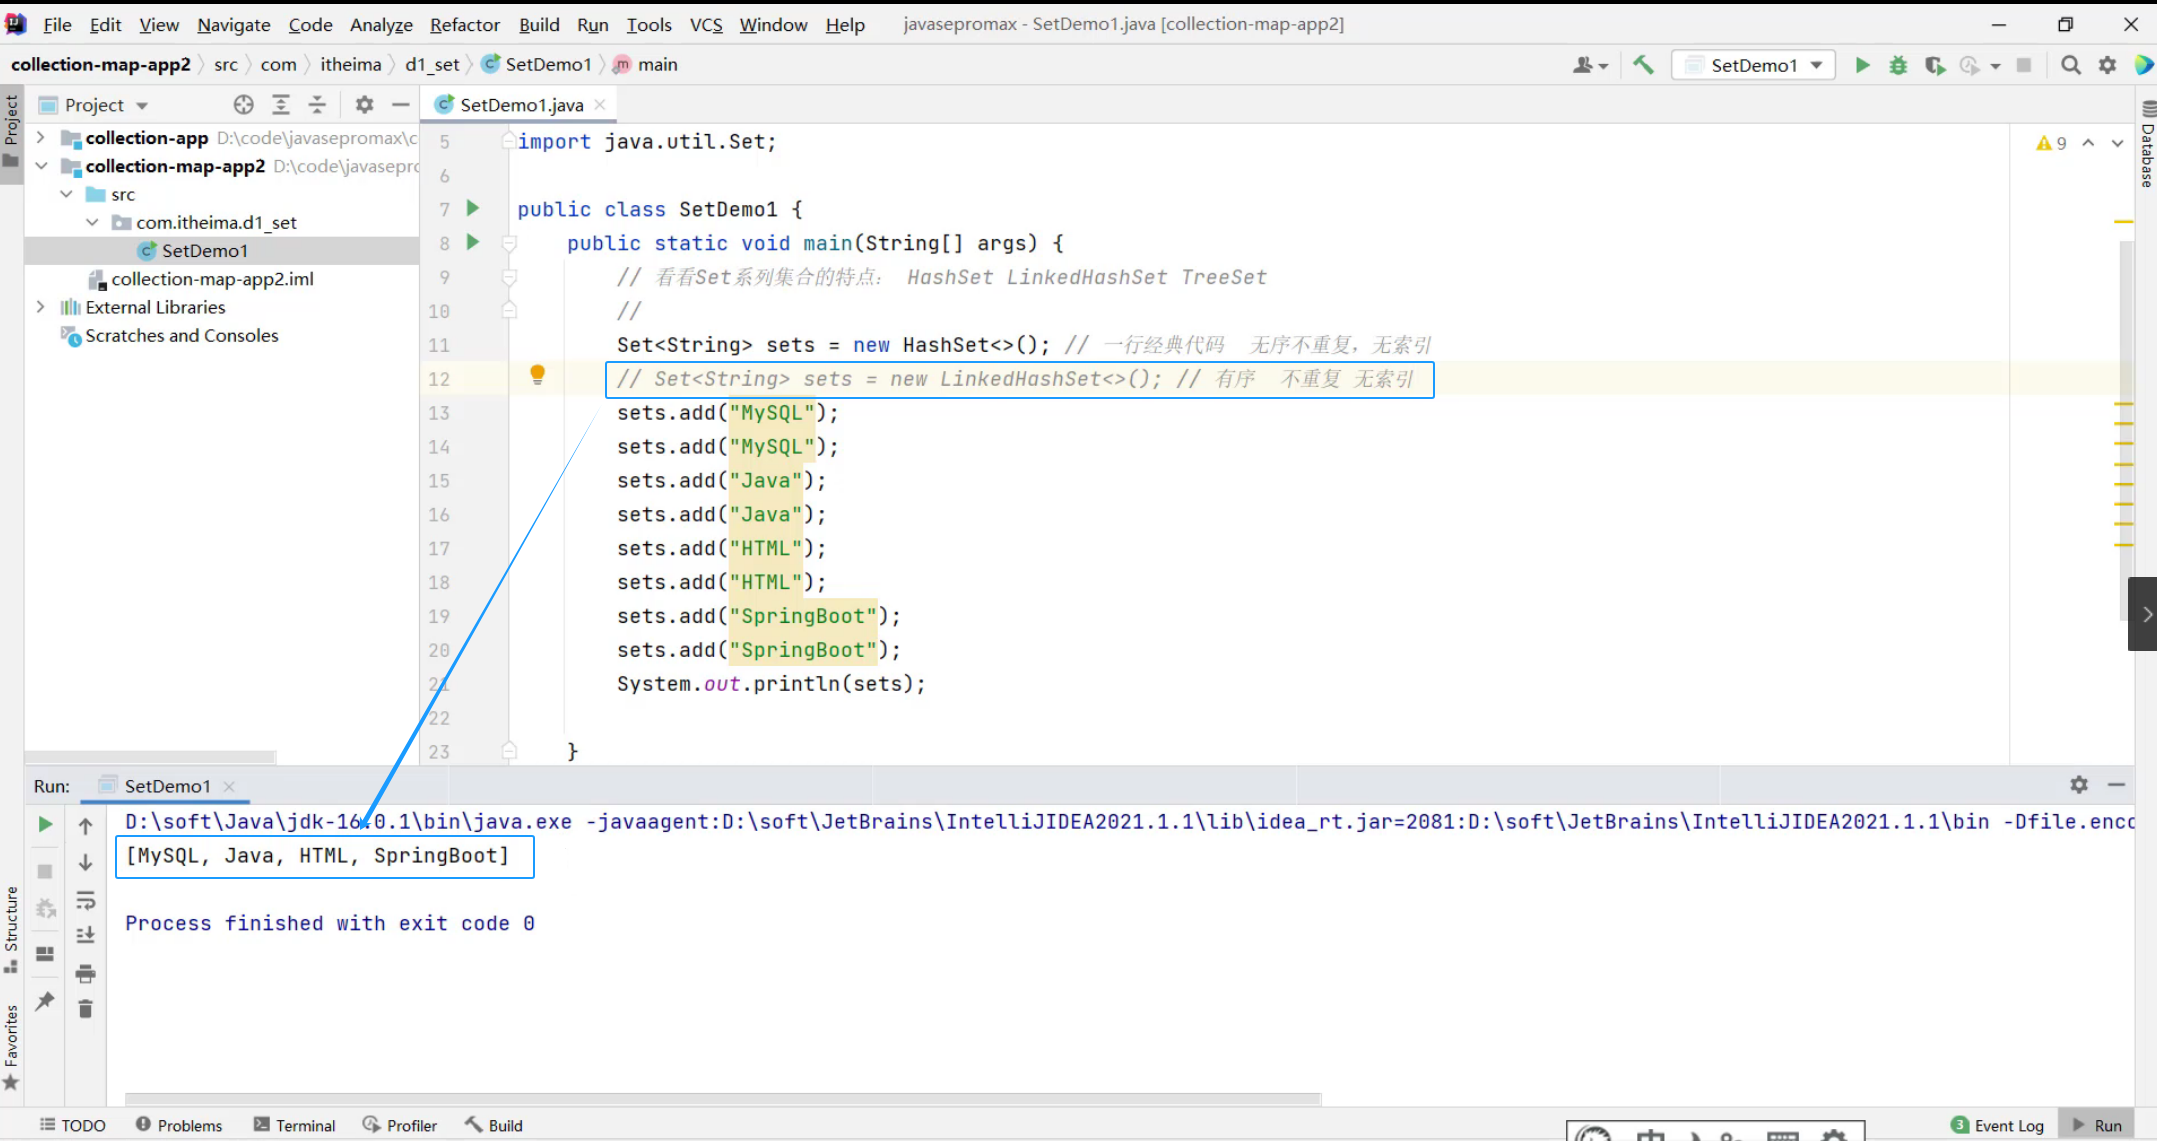Click the Select Opened File target icon
This screenshot has width=2157, height=1141.
pos(243,105)
